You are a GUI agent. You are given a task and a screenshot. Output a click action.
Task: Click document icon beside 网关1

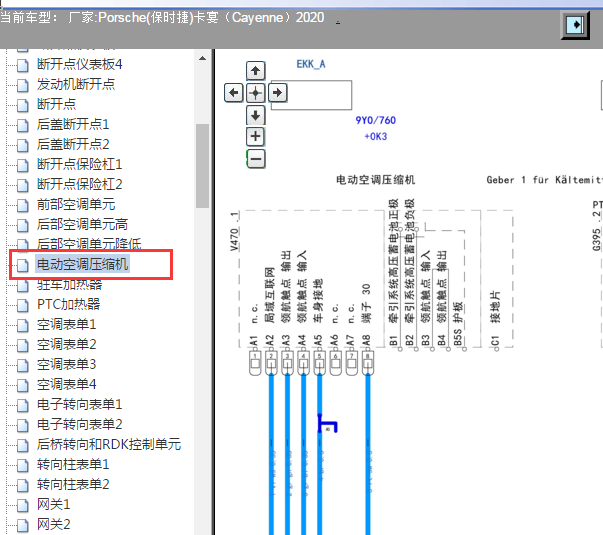(x=23, y=505)
